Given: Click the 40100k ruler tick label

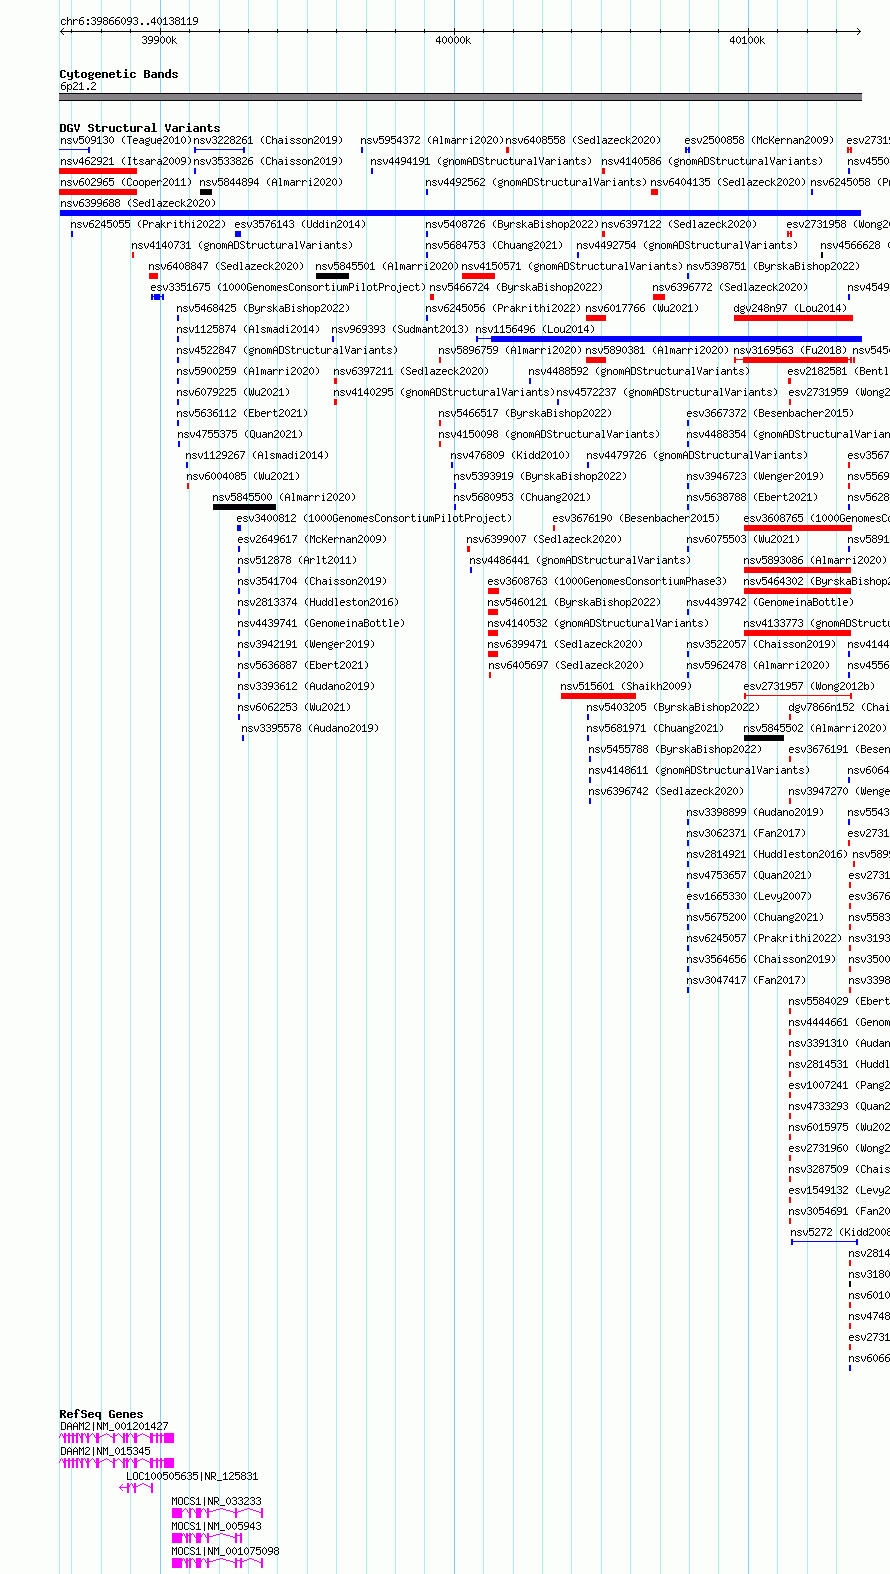Looking at the screenshot, I should 747,40.
